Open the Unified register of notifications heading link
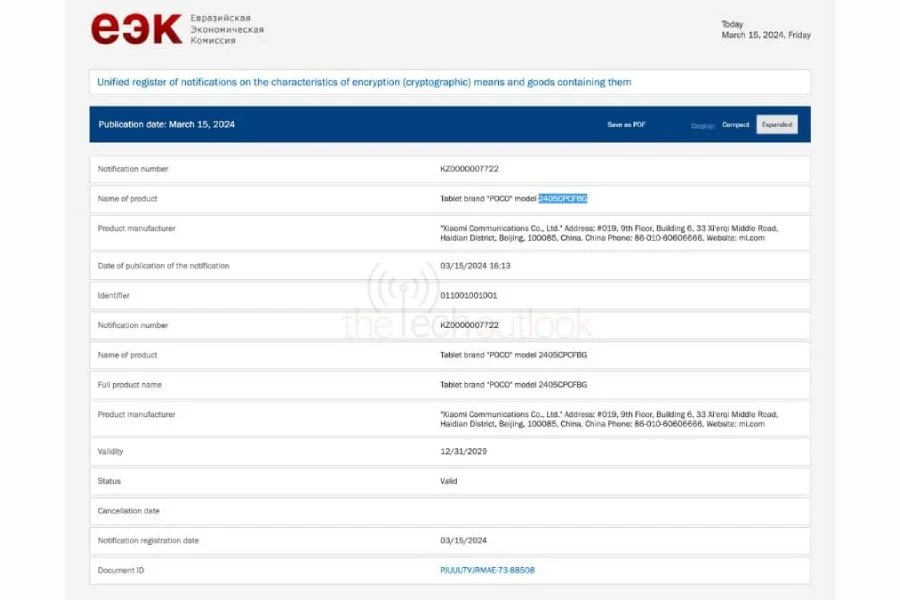900x600 pixels. (363, 82)
